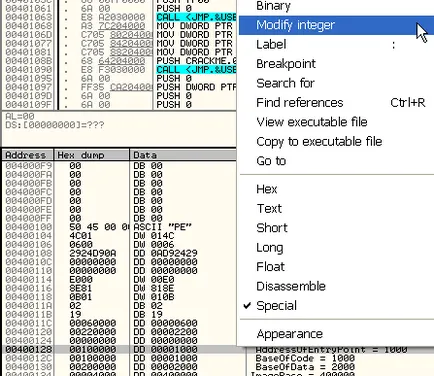
Task: Switch dump view to Disassemble
Action: 336,286
